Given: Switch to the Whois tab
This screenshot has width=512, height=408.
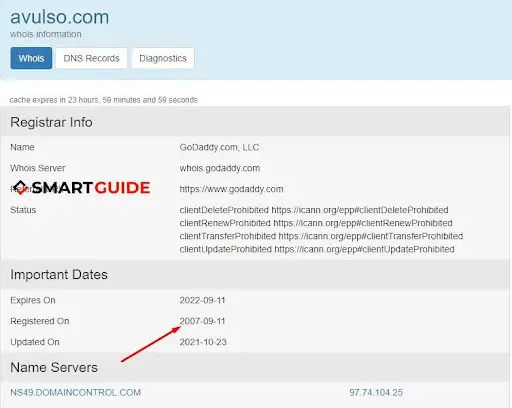Looking at the screenshot, I should [x=31, y=58].
